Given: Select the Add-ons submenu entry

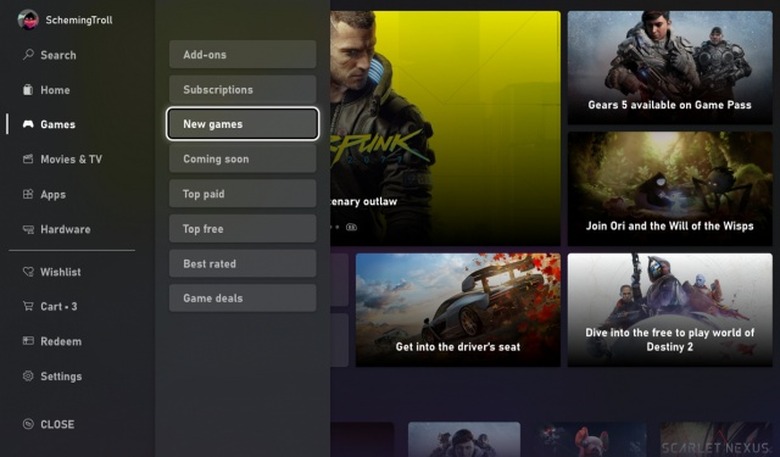Looking at the screenshot, I should tap(242, 55).
